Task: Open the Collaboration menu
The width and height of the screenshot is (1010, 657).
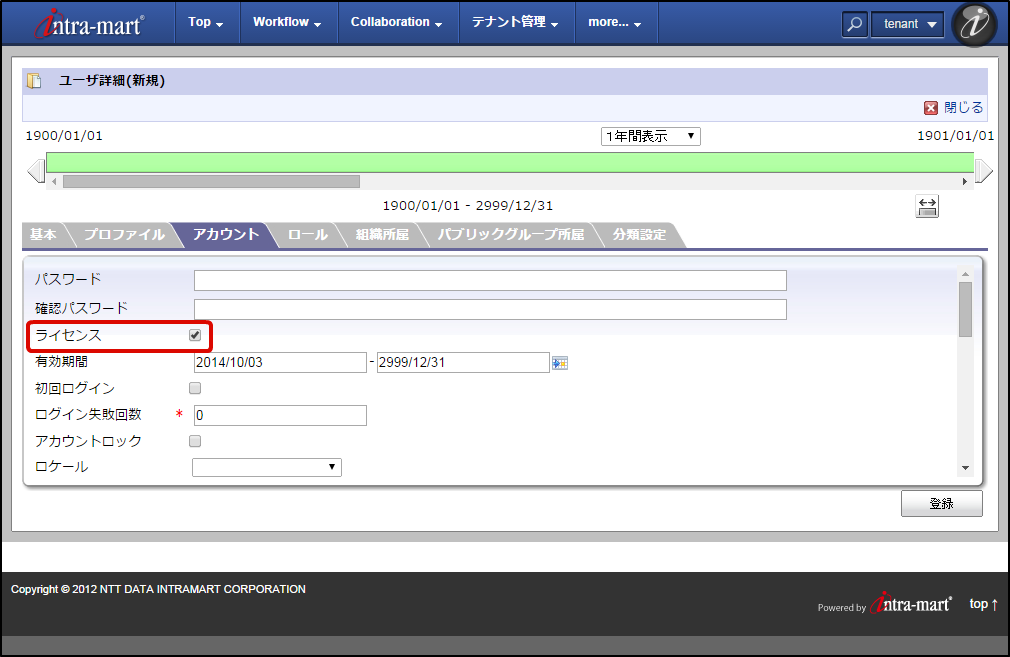Action: [x=397, y=22]
